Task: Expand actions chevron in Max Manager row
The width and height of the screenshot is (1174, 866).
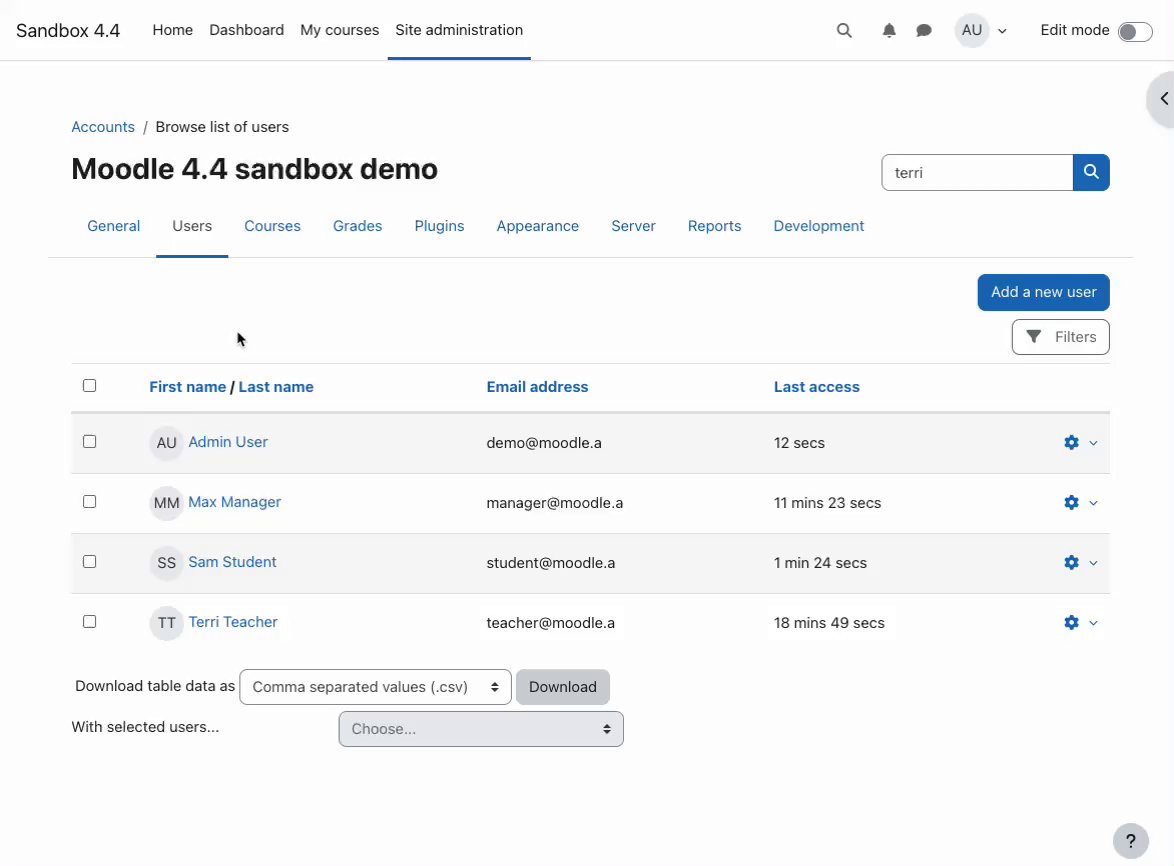Action: click(x=1093, y=503)
